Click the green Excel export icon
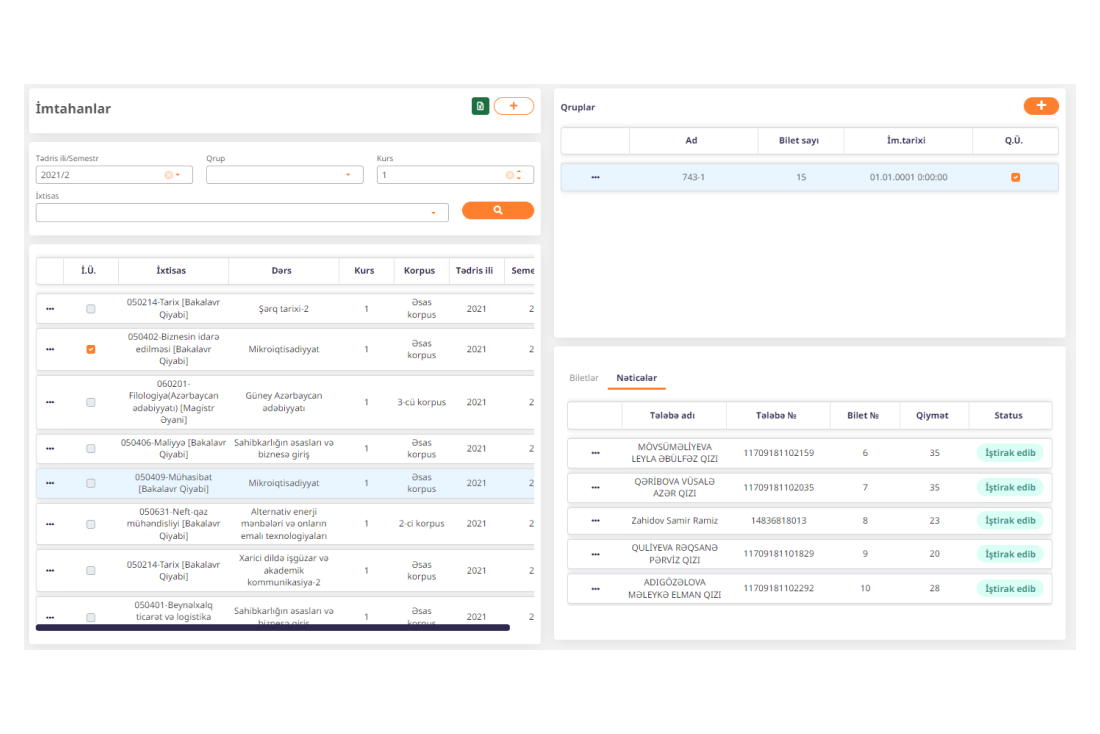The height and width of the screenshot is (734, 1100). 480,106
